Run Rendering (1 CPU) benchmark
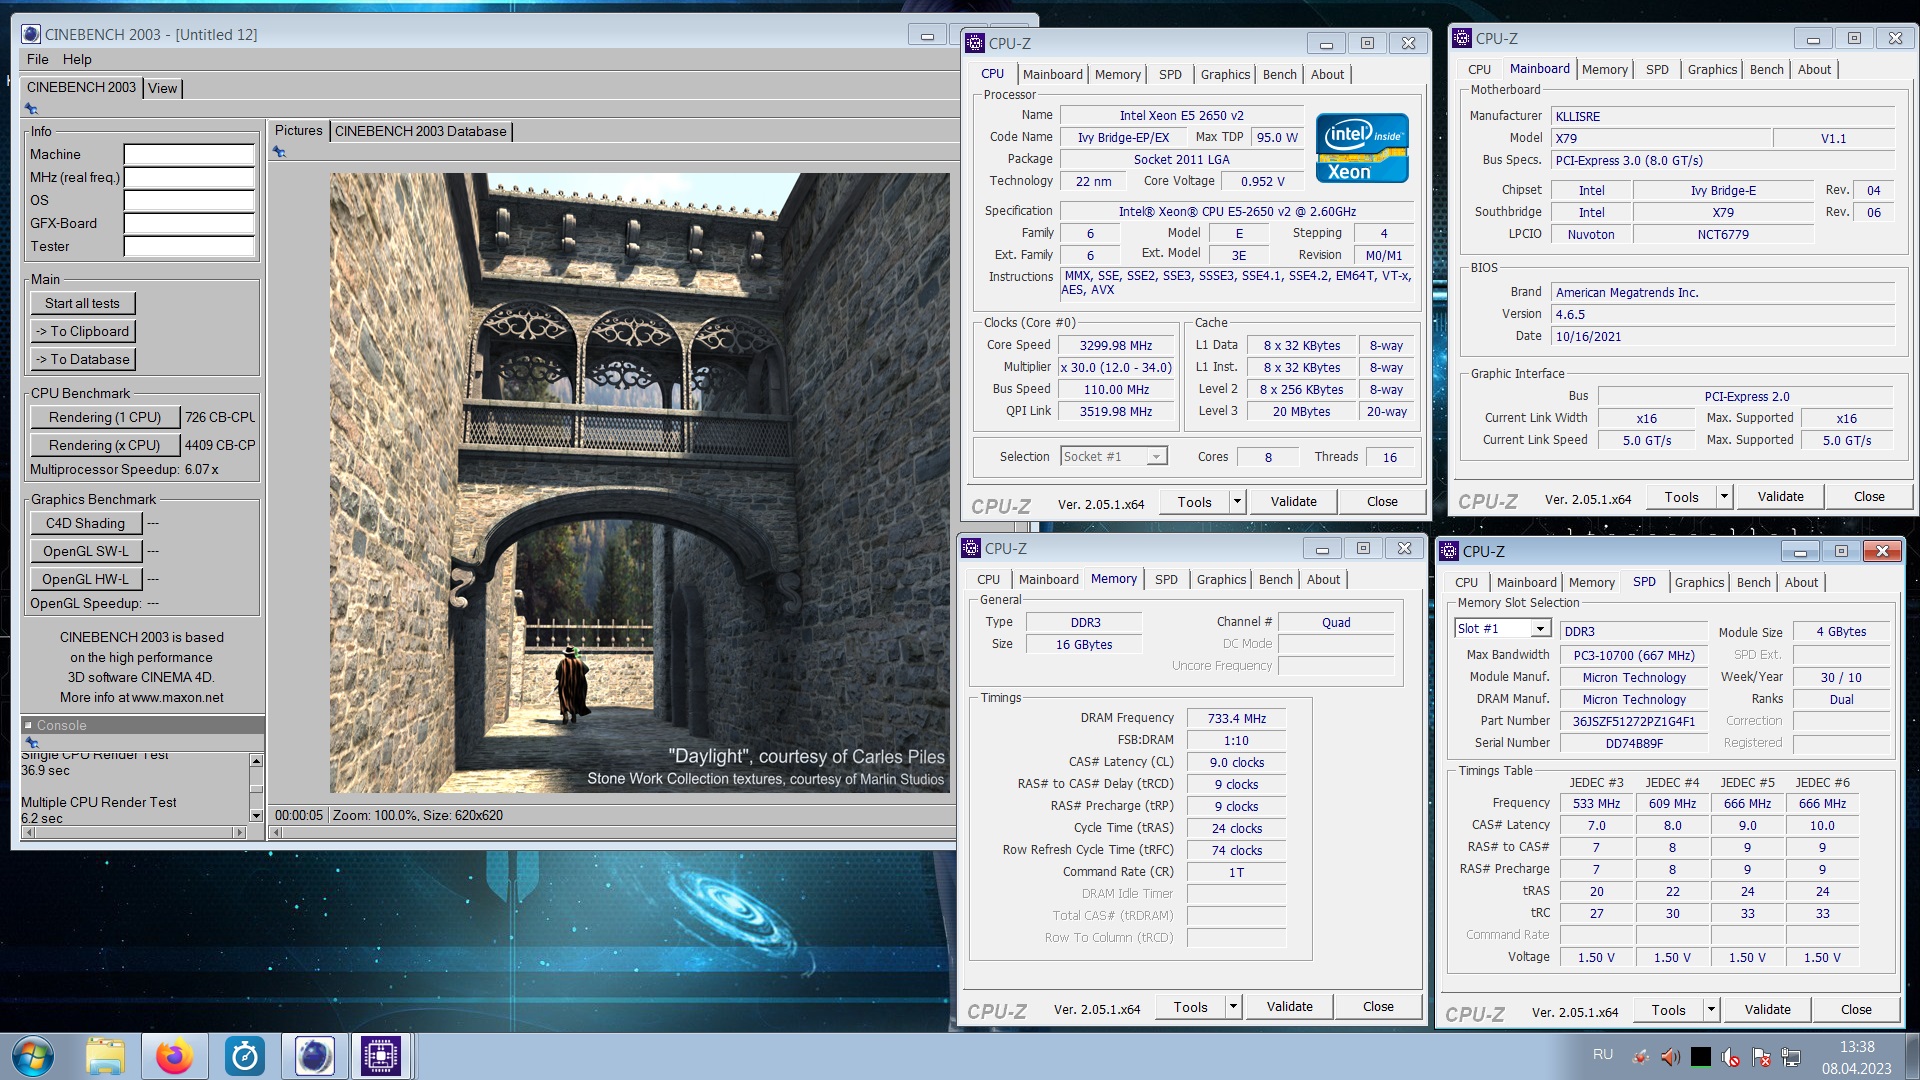The height and width of the screenshot is (1080, 1920). click(105, 417)
